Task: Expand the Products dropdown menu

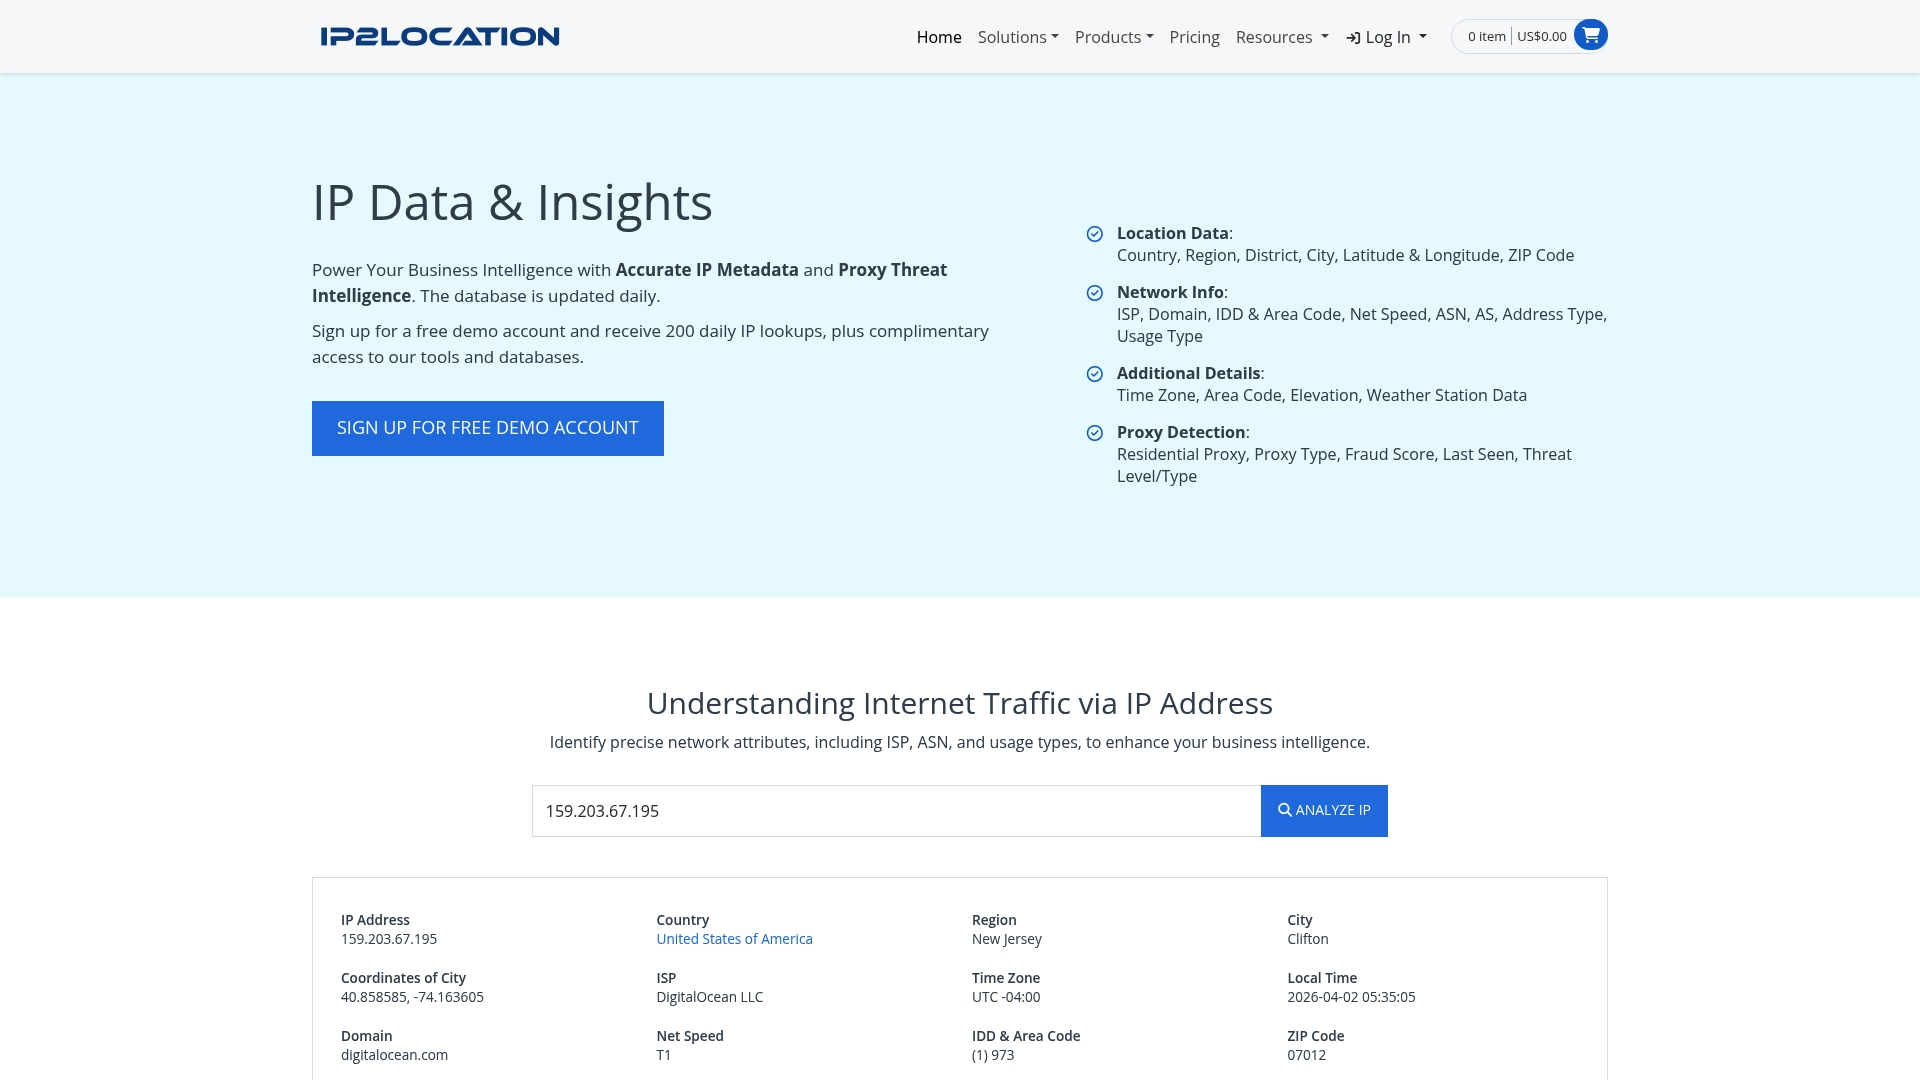Action: (x=1113, y=37)
